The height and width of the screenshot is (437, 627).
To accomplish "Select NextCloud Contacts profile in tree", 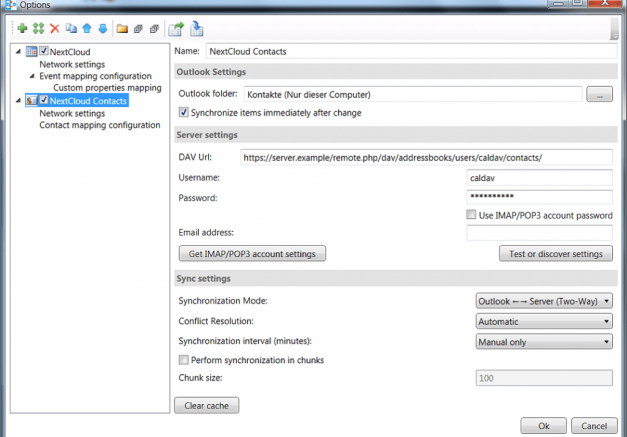I will (x=88, y=101).
